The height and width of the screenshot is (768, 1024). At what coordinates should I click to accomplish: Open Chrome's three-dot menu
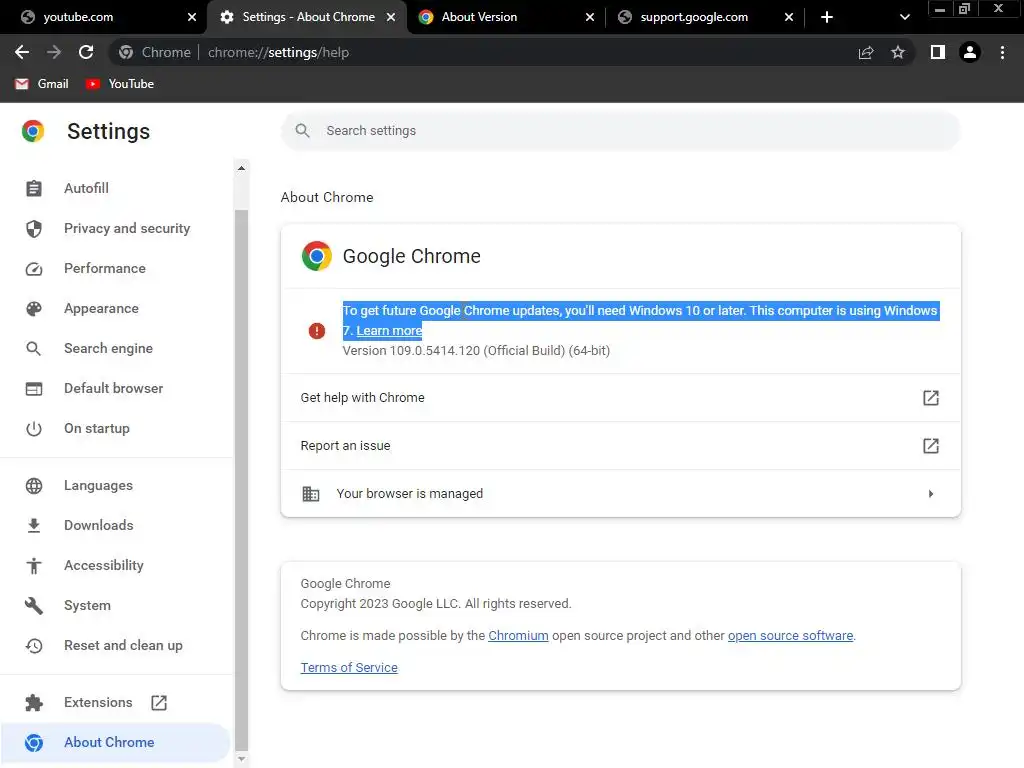click(x=1002, y=52)
